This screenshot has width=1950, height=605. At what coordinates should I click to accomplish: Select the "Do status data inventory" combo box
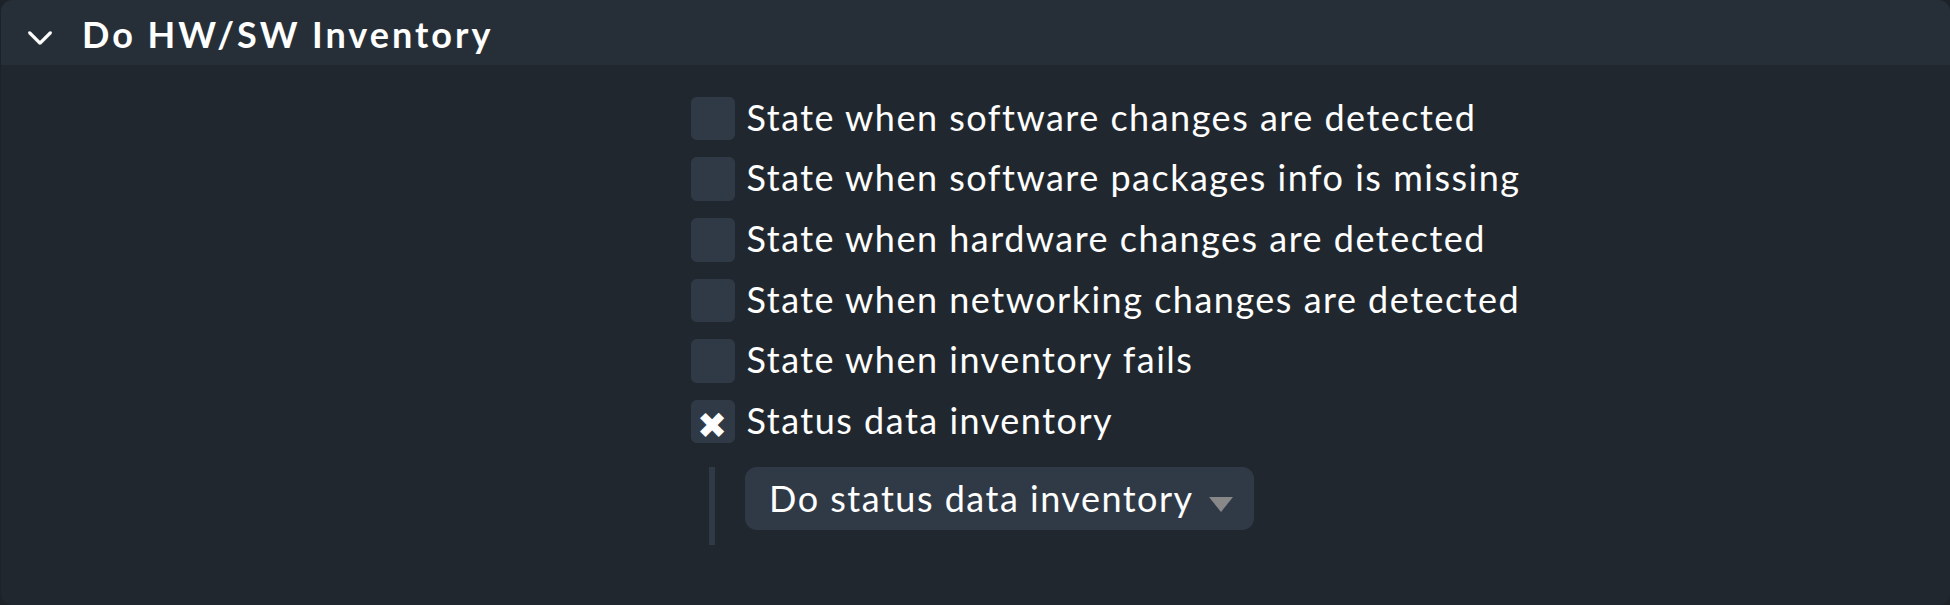(997, 498)
